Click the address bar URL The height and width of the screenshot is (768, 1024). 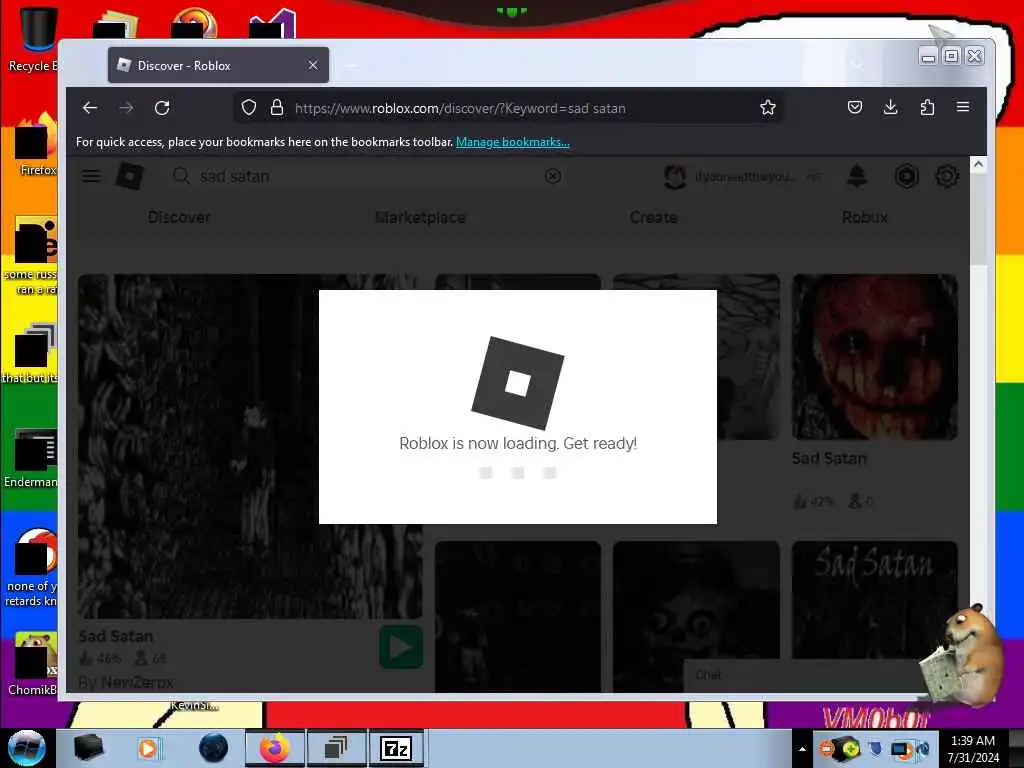460,108
